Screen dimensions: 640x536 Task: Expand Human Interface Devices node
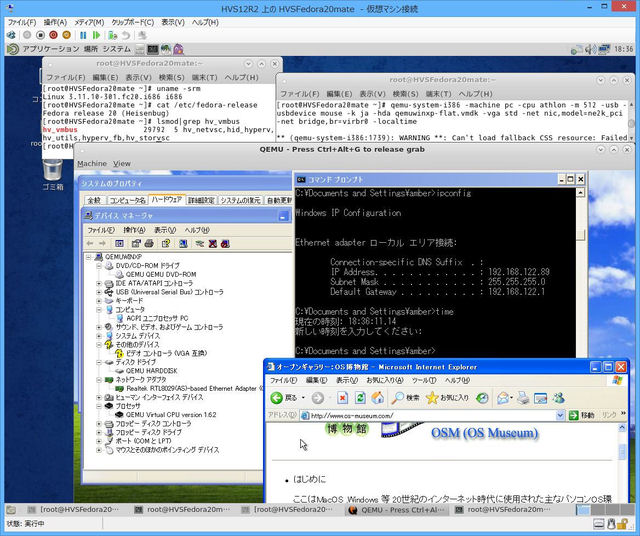[99, 397]
